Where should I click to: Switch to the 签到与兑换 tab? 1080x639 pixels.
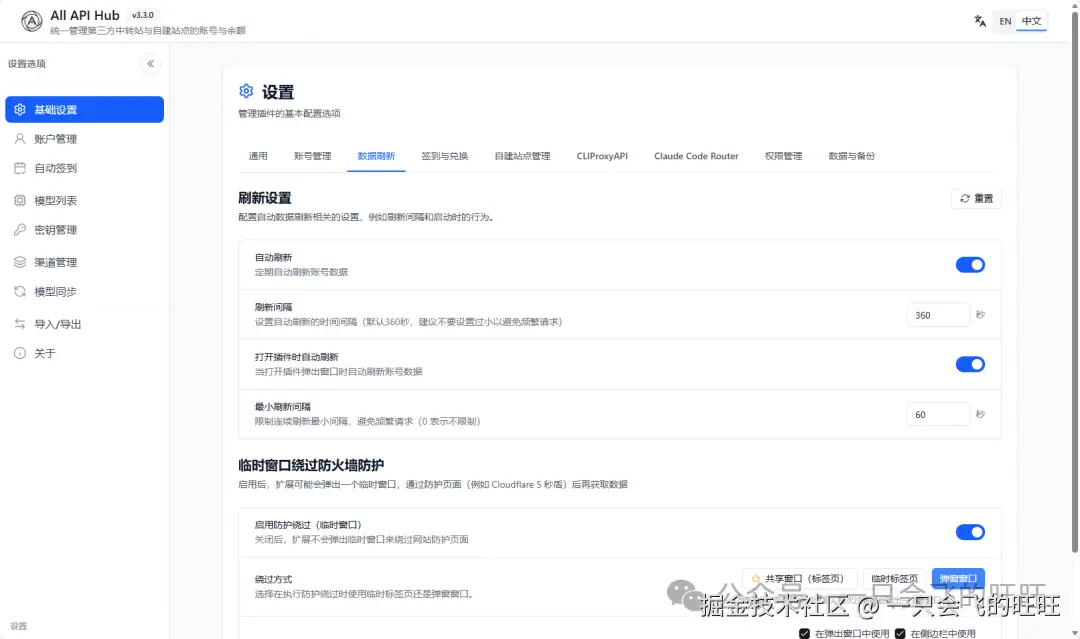pos(444,156)
